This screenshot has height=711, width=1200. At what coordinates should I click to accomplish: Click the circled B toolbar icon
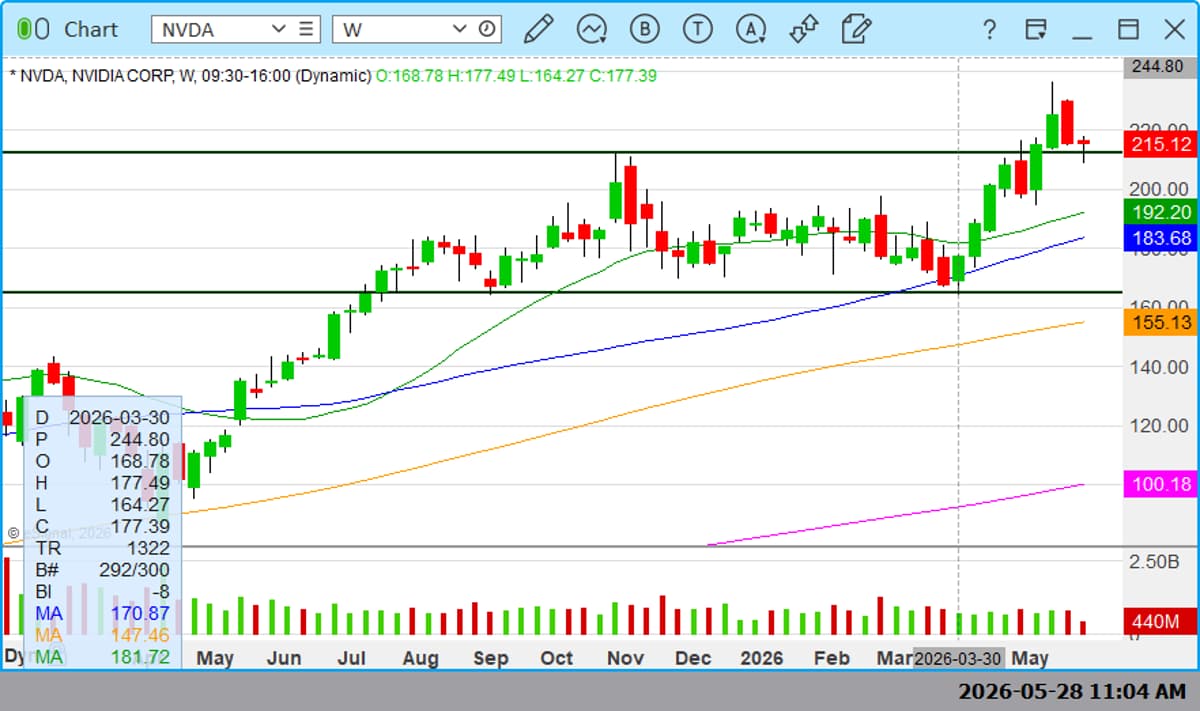[644, 29]
